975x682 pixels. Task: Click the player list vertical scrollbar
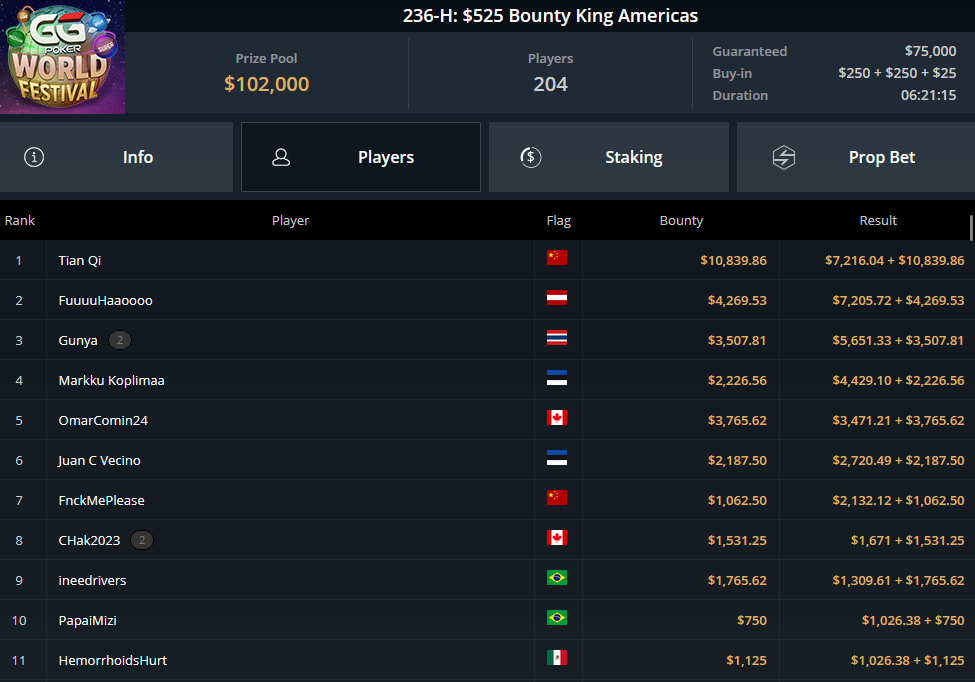tap(971, 228)
